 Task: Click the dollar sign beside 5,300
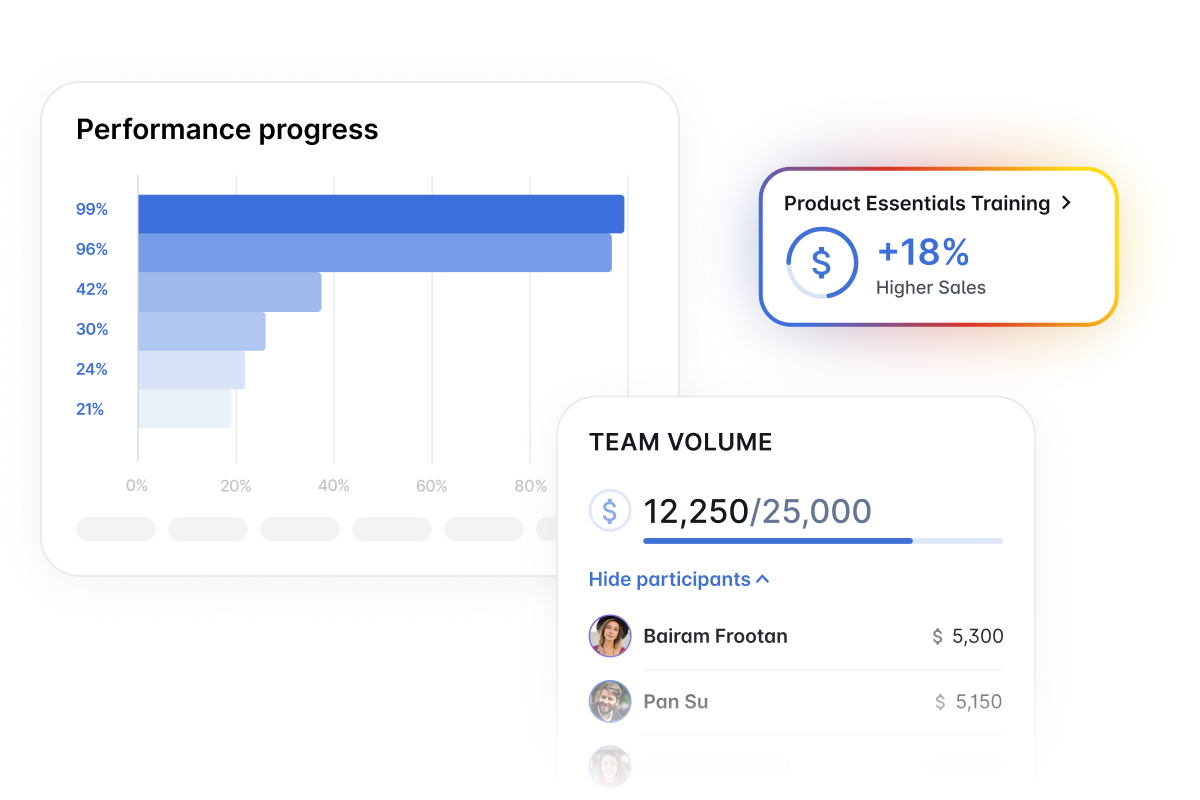click(937, 636)
